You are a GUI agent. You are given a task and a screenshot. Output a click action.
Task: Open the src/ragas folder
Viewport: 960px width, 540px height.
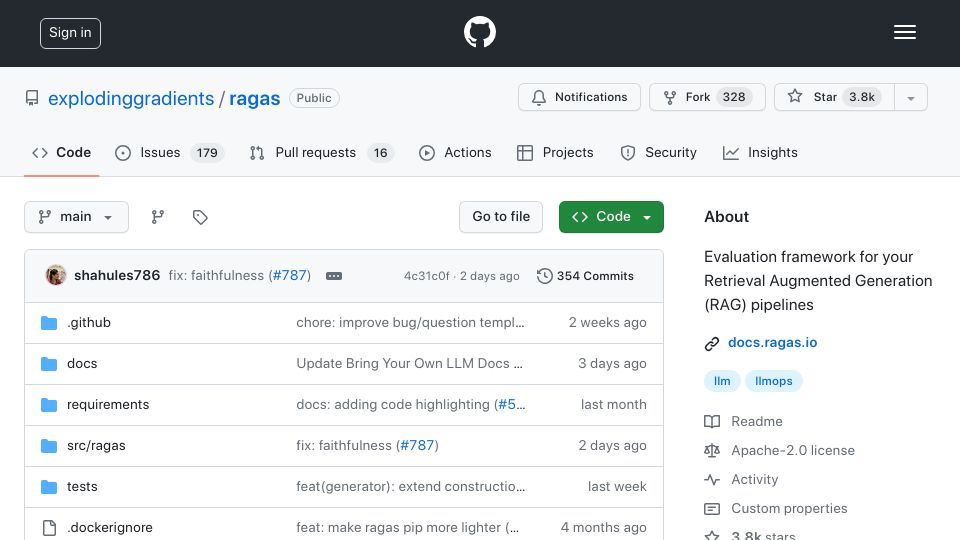pos(96,446)
